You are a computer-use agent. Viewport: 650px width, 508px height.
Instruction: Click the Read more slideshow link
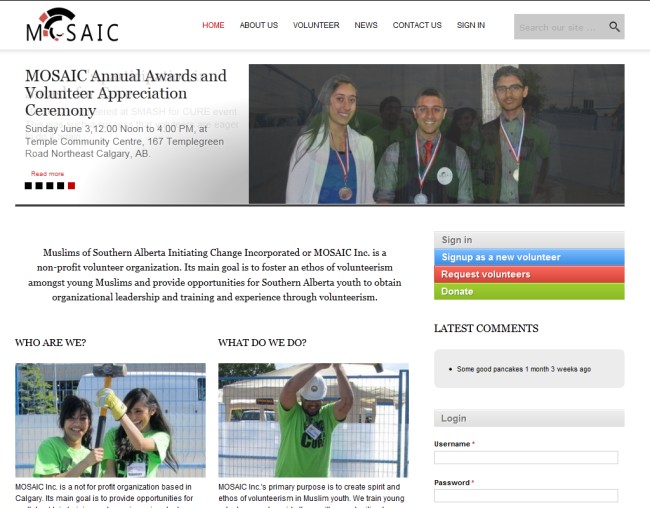(x=47, y=173)
